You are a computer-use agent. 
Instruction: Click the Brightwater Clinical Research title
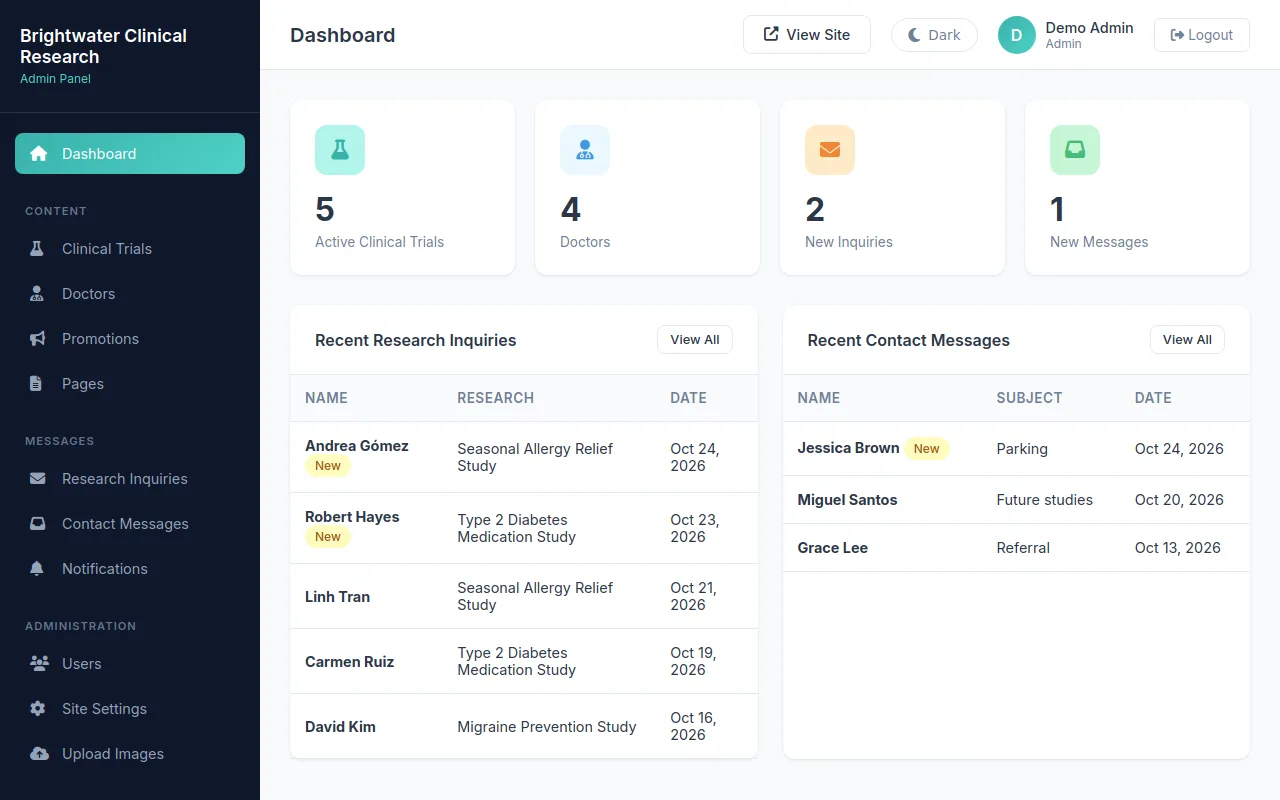(x=103, y=46)
